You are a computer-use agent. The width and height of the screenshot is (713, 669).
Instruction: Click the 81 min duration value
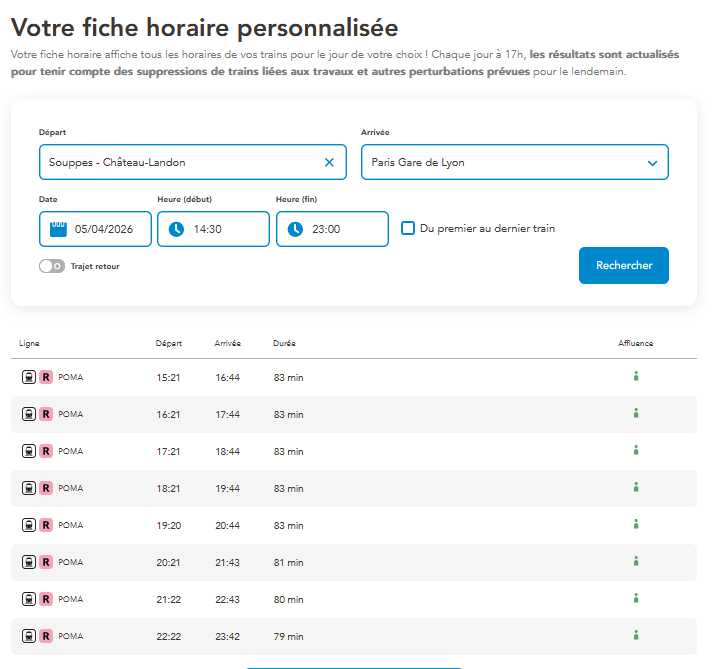point(288,563)
